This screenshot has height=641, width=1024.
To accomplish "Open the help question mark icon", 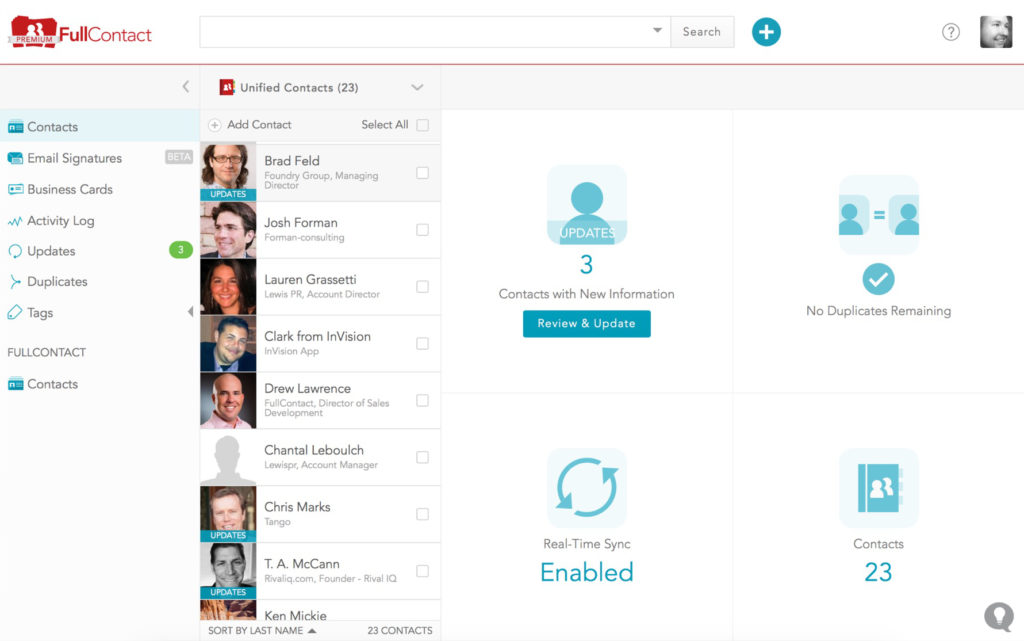I will (950, 32).
